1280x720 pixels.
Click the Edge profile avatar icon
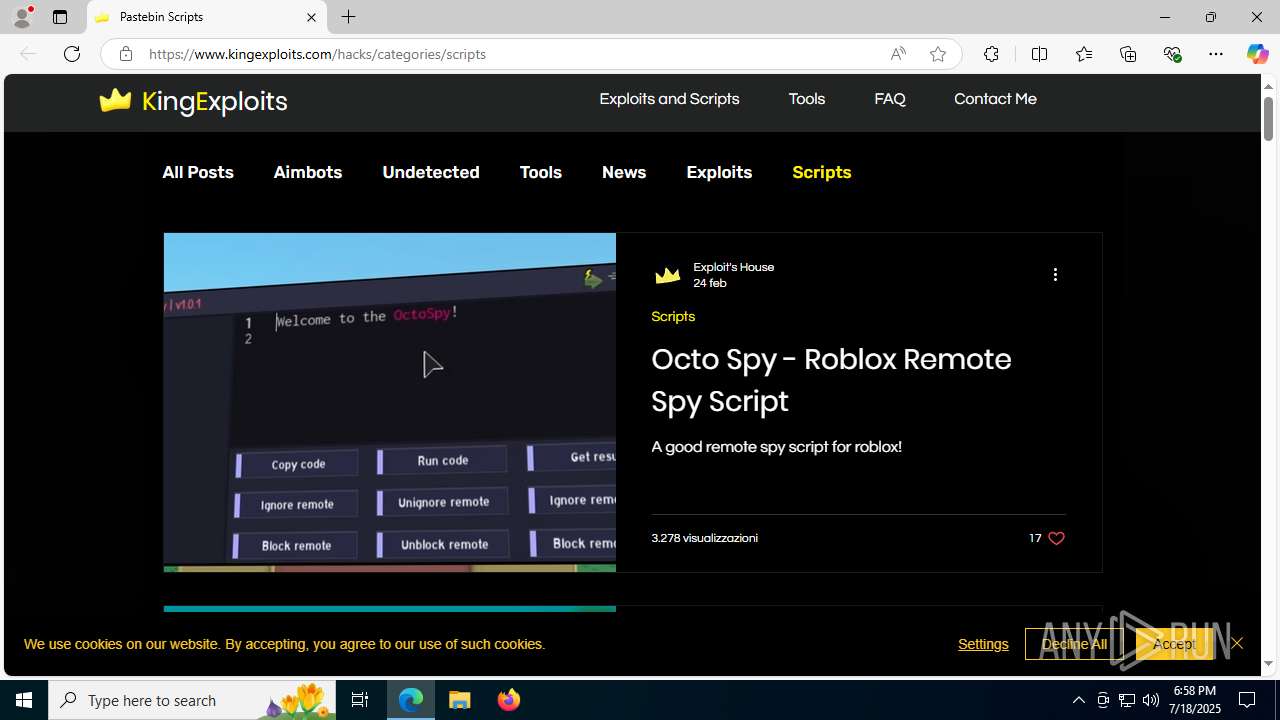tap(22, 17)
